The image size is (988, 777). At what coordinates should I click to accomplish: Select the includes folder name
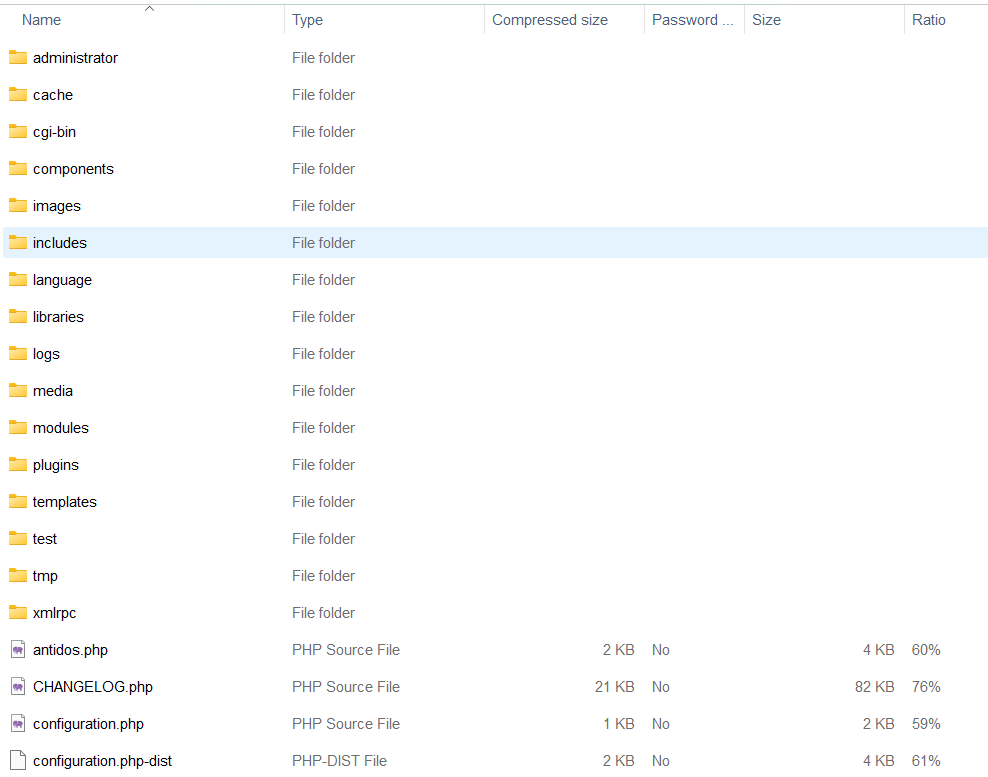[x=60, y=243]
